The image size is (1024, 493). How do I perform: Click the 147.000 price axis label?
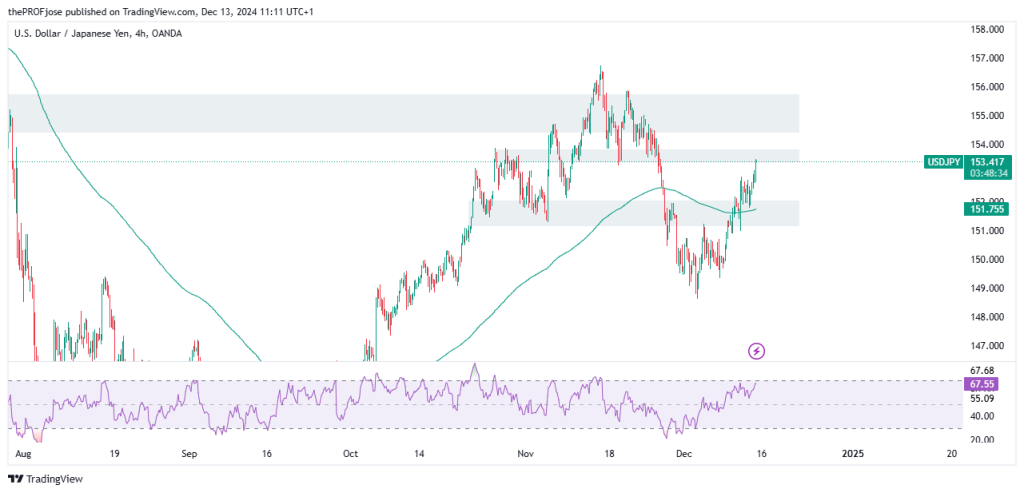point(987,345)
